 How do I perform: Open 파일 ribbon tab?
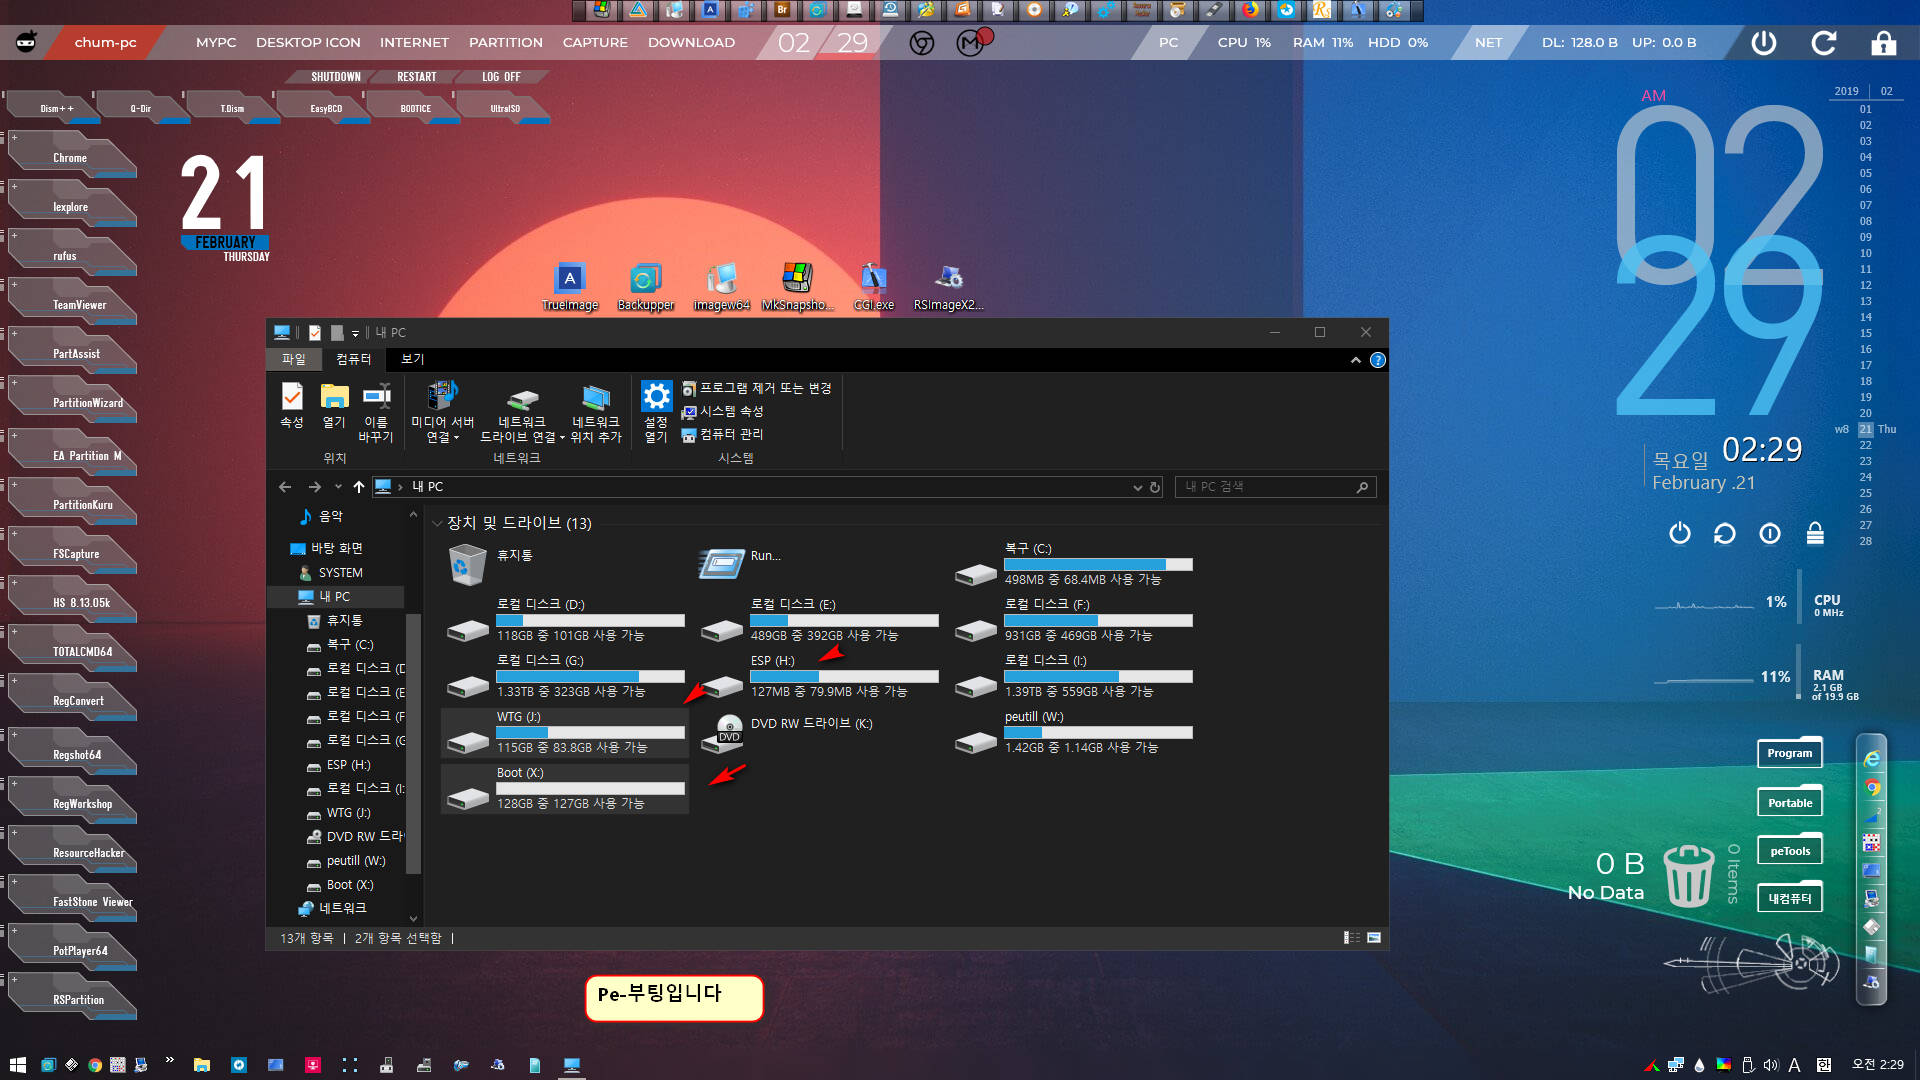coord(293,359)
